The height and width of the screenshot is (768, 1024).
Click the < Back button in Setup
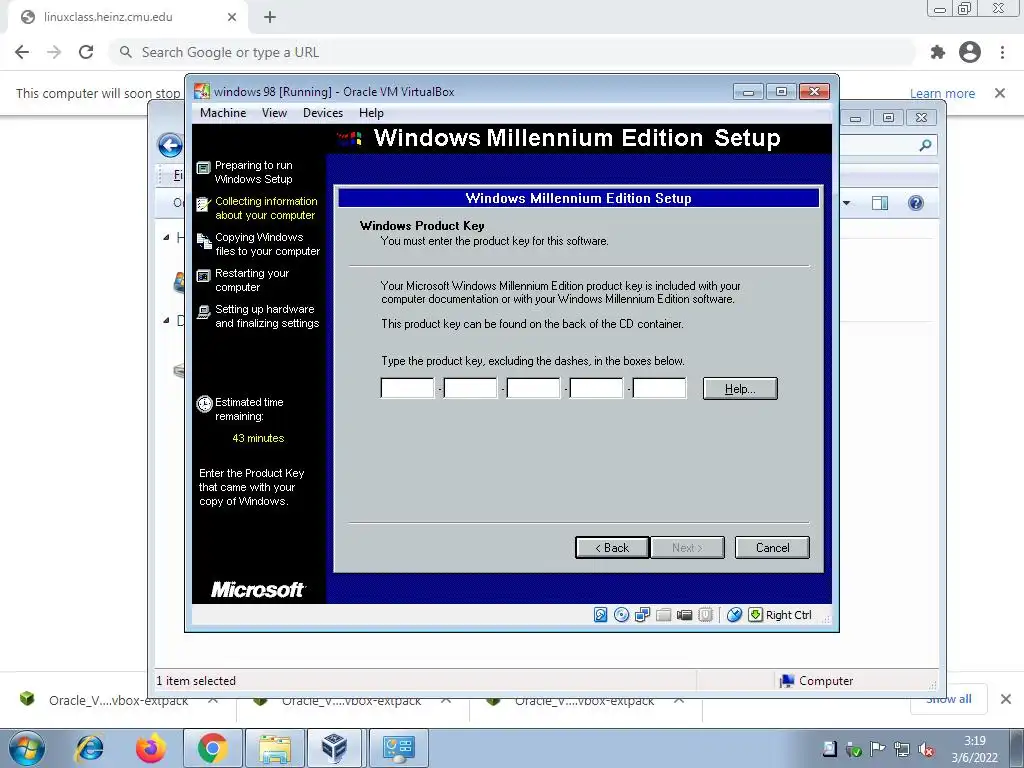pyautogui.click(x=612, y=548)
